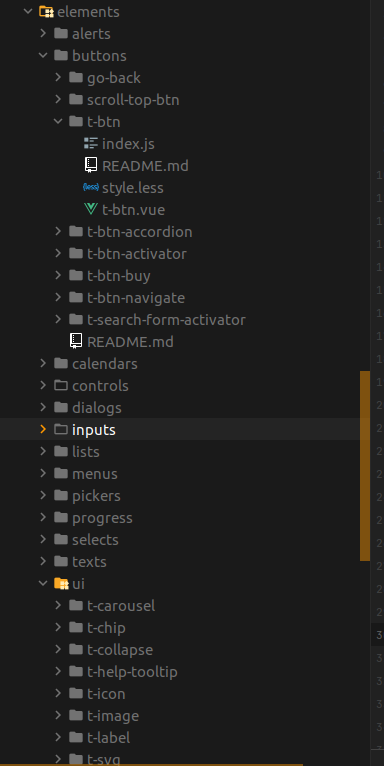Select the t-search-form-activator folder
This screenshot has height=766, width=384.
pos(166,320)
